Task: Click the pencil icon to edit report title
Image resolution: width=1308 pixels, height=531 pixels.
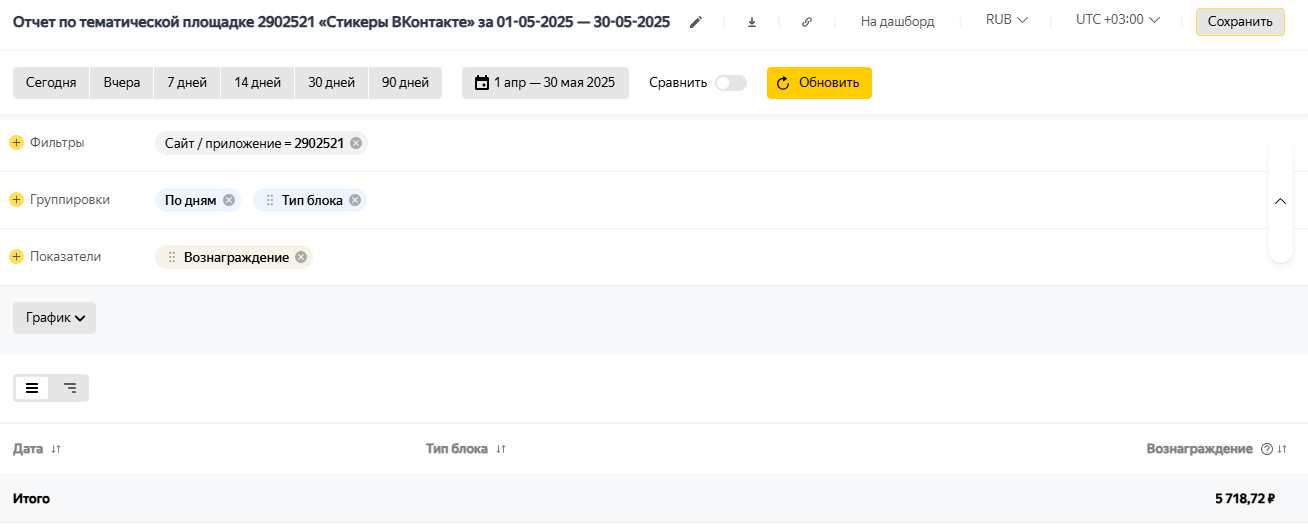Action: pyautogui.click(x=696, y=22)
